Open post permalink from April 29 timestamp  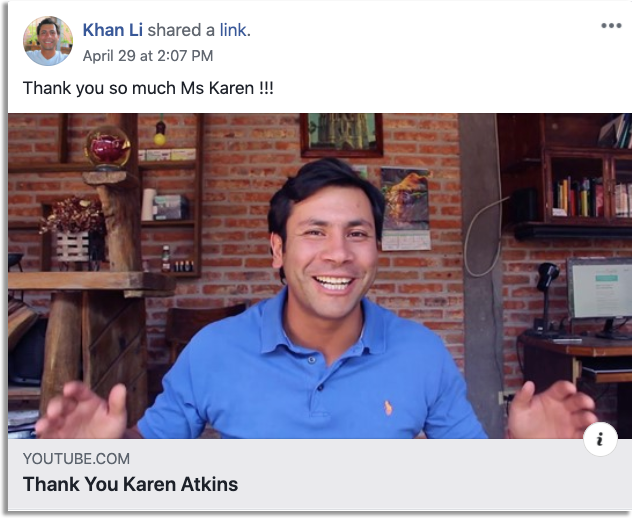[x=148, y=56]
